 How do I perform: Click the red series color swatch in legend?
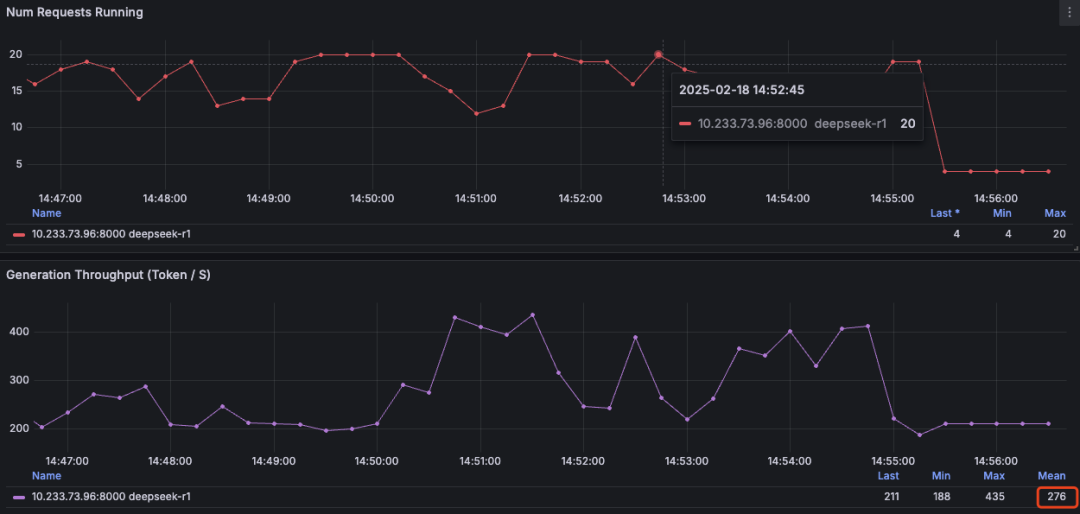point(19,235)
